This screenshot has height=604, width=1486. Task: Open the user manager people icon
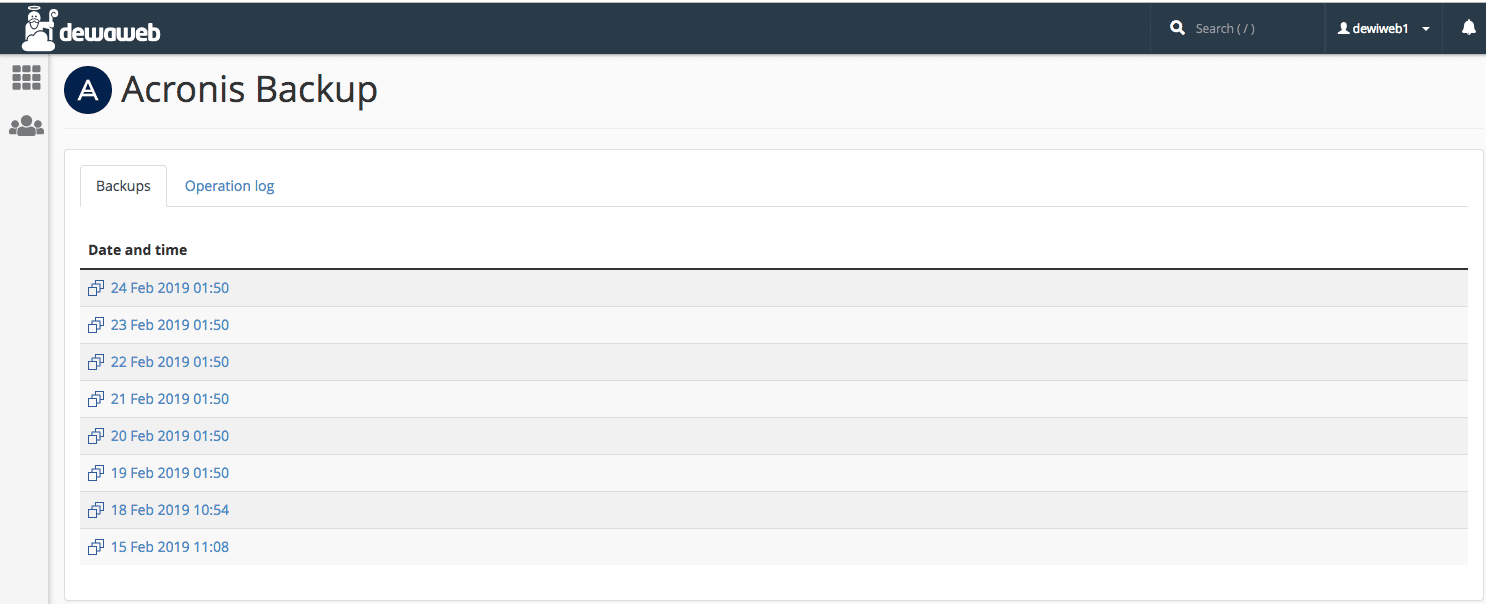coord(26,126)
